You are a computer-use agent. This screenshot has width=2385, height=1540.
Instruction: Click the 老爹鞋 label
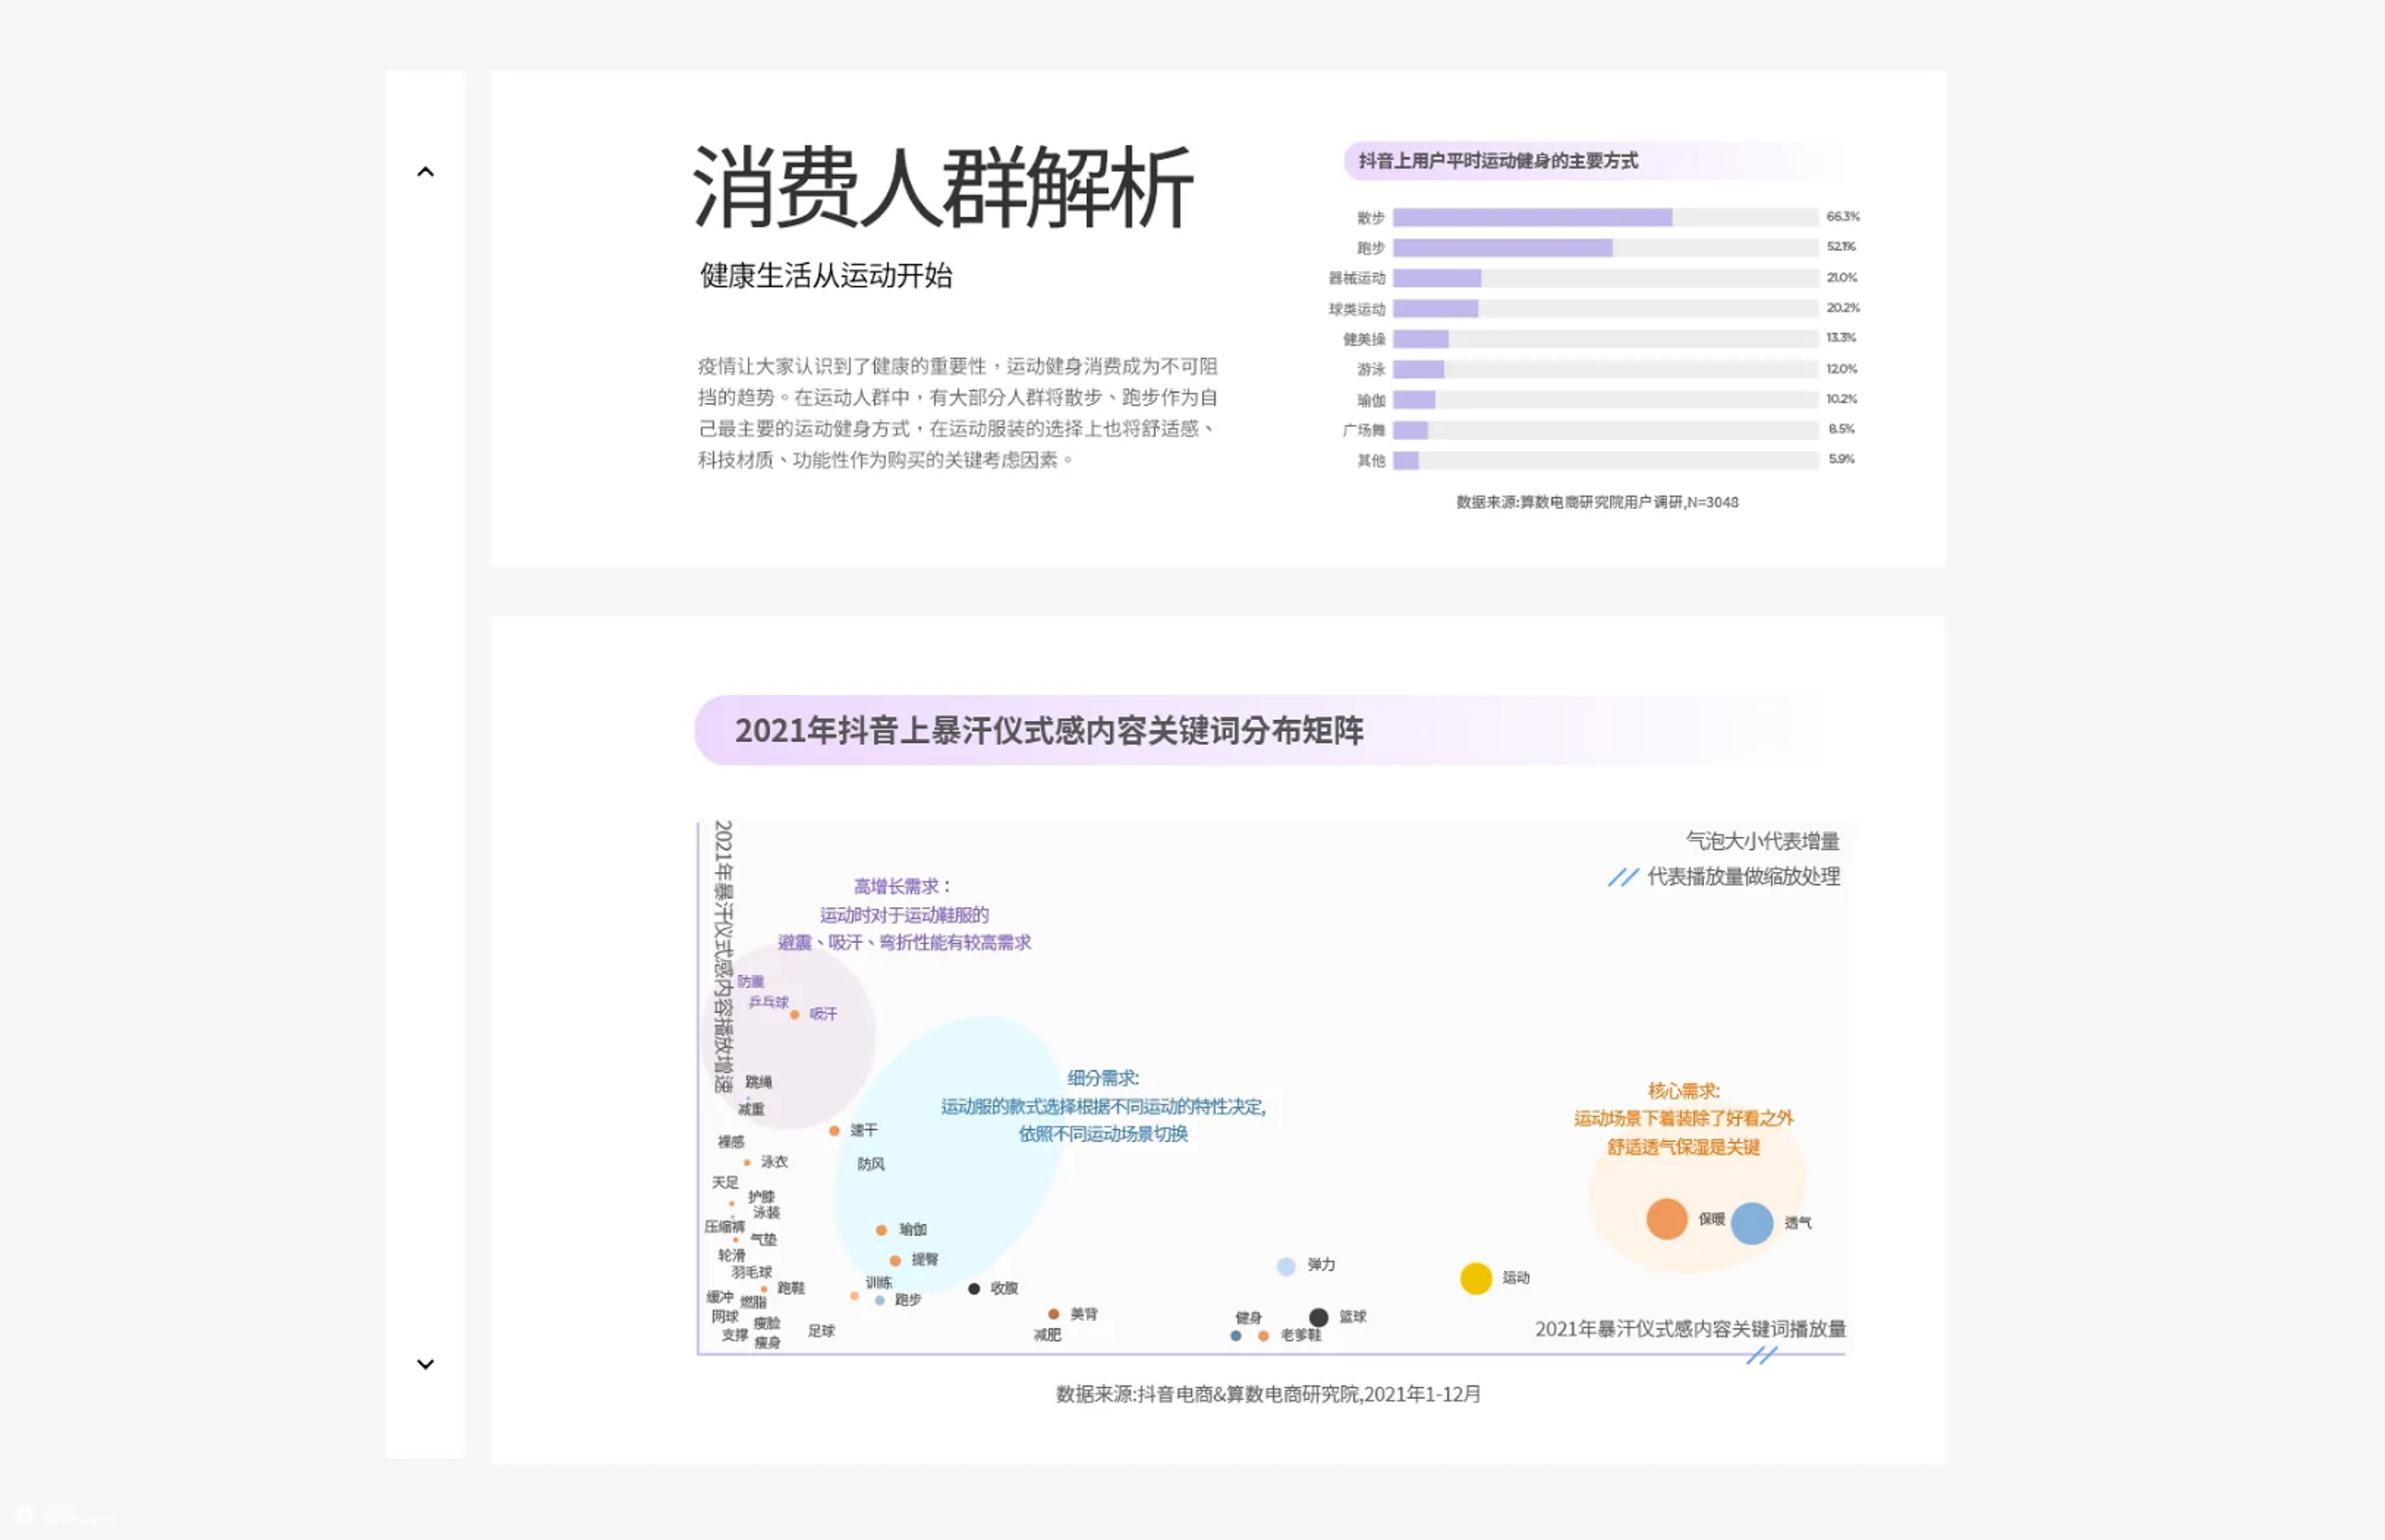(1301, 1335)
